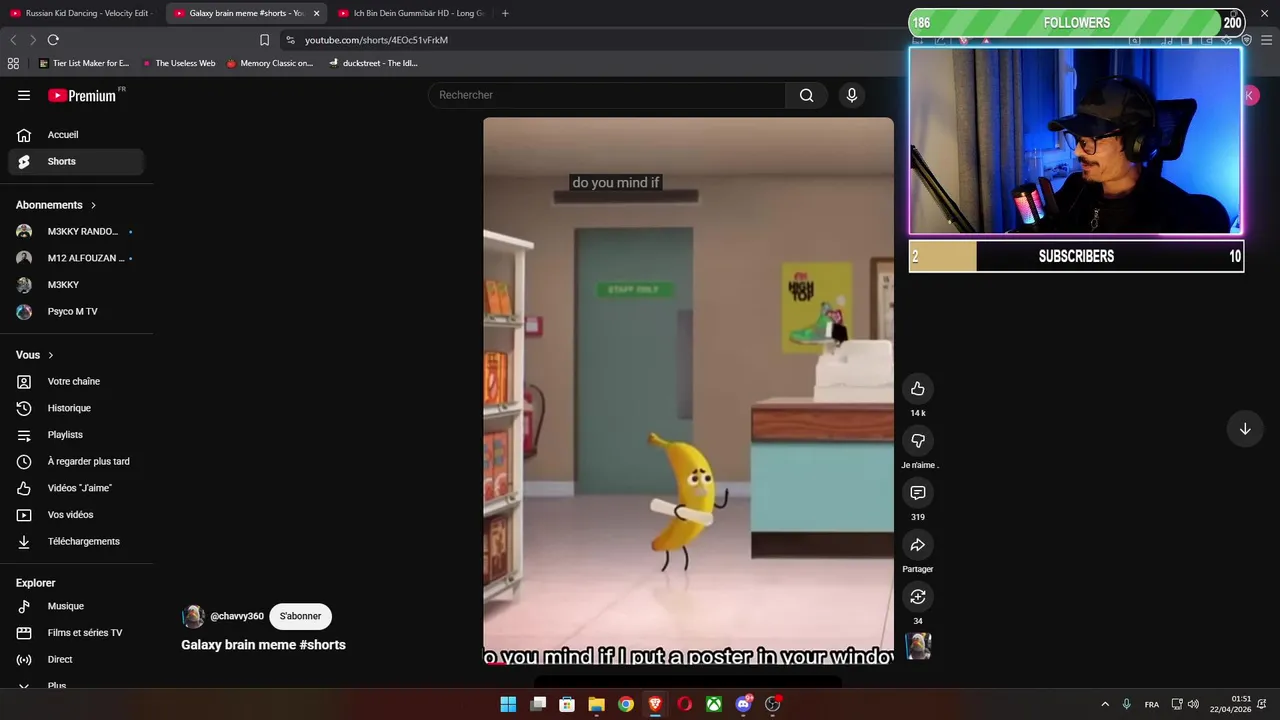The height and width of the screenshot is (720, 1280).
Task: Open Opera from taskbar
Action: pyautogui.click(x=684, y=704)
